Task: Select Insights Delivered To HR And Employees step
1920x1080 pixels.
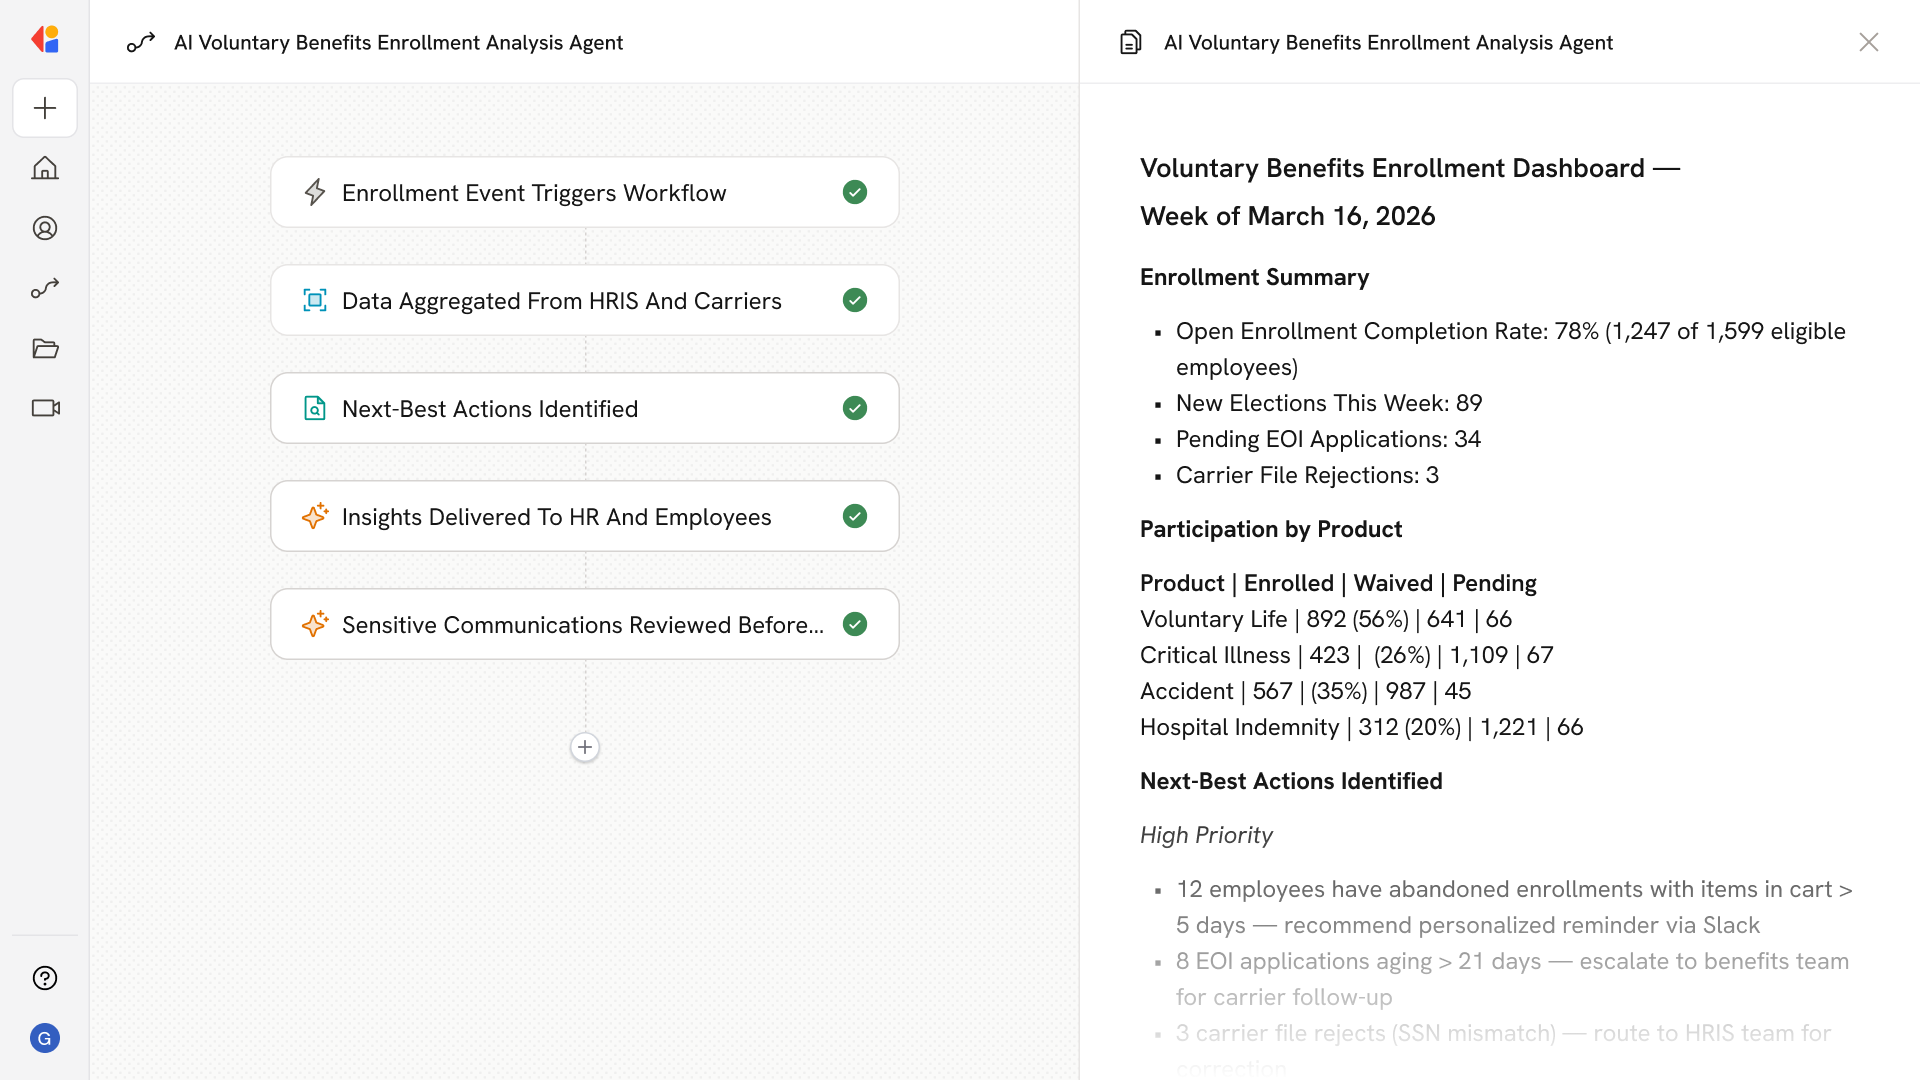Action: pyautogui.click(x=556, y=516)
